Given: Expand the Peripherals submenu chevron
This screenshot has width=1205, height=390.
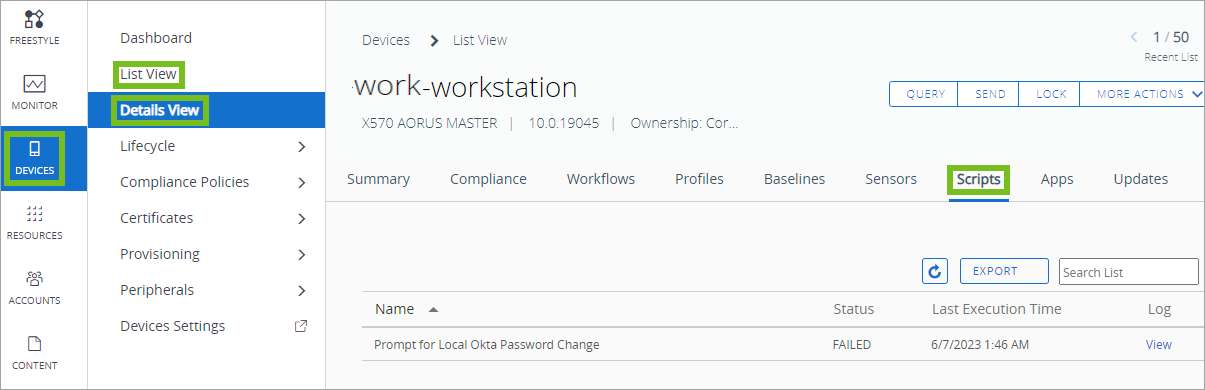Looking at the screenshot, I should tap(302, 291).
